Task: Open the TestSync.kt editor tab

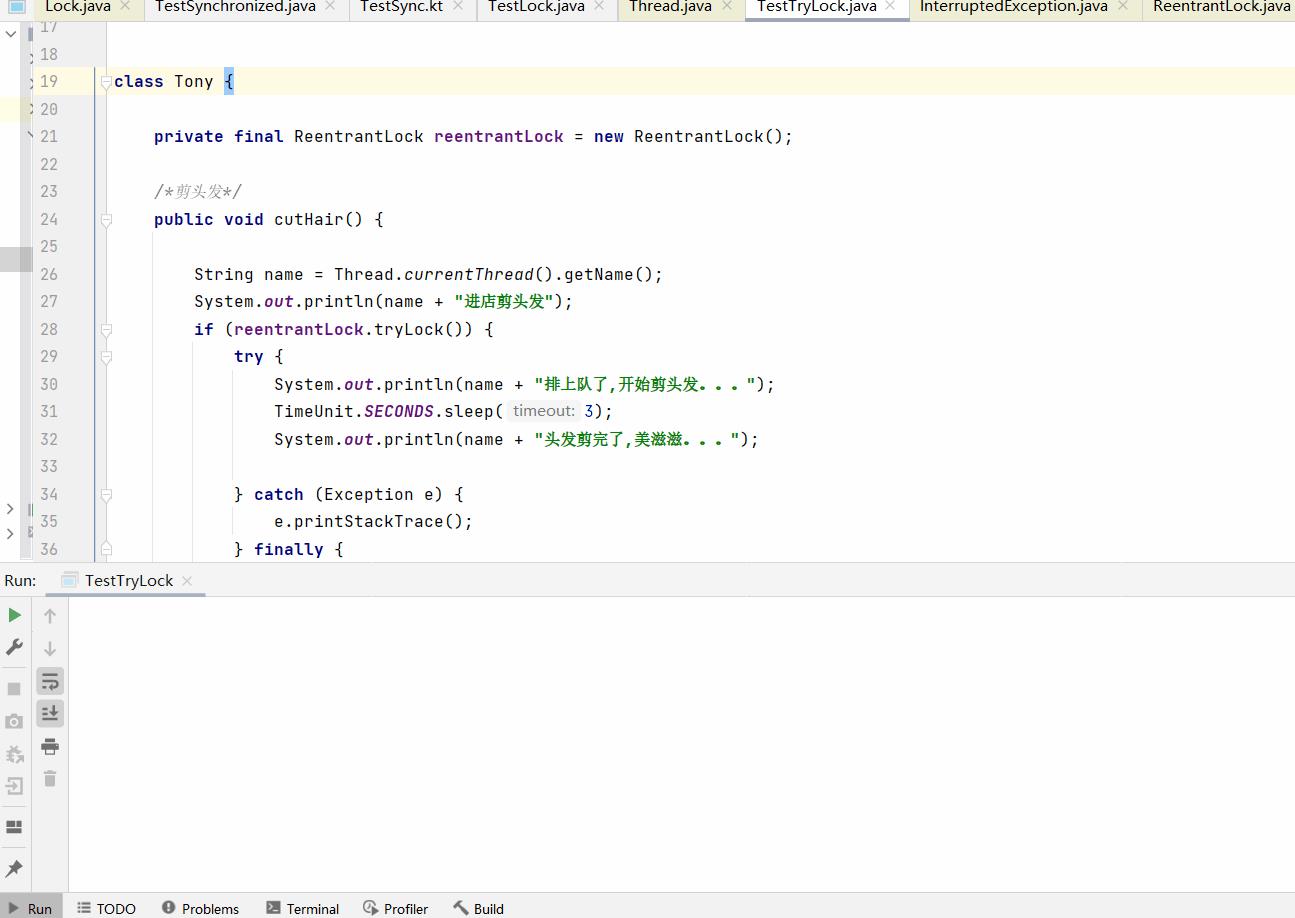Action: 401,7
